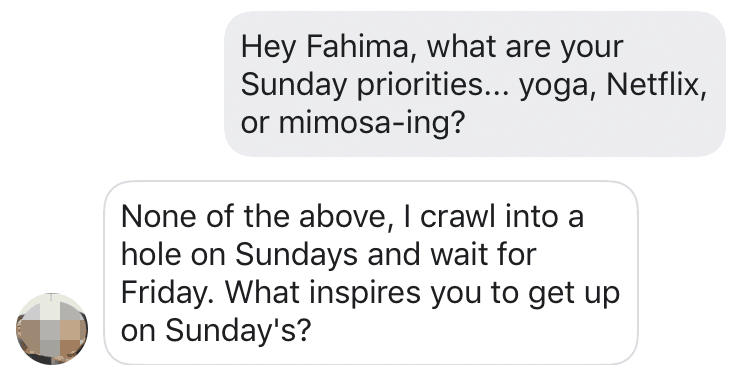Tap the word "Netflix" in the sent message
The width and height of the screenshot is (750, 386).
[655, 85]
